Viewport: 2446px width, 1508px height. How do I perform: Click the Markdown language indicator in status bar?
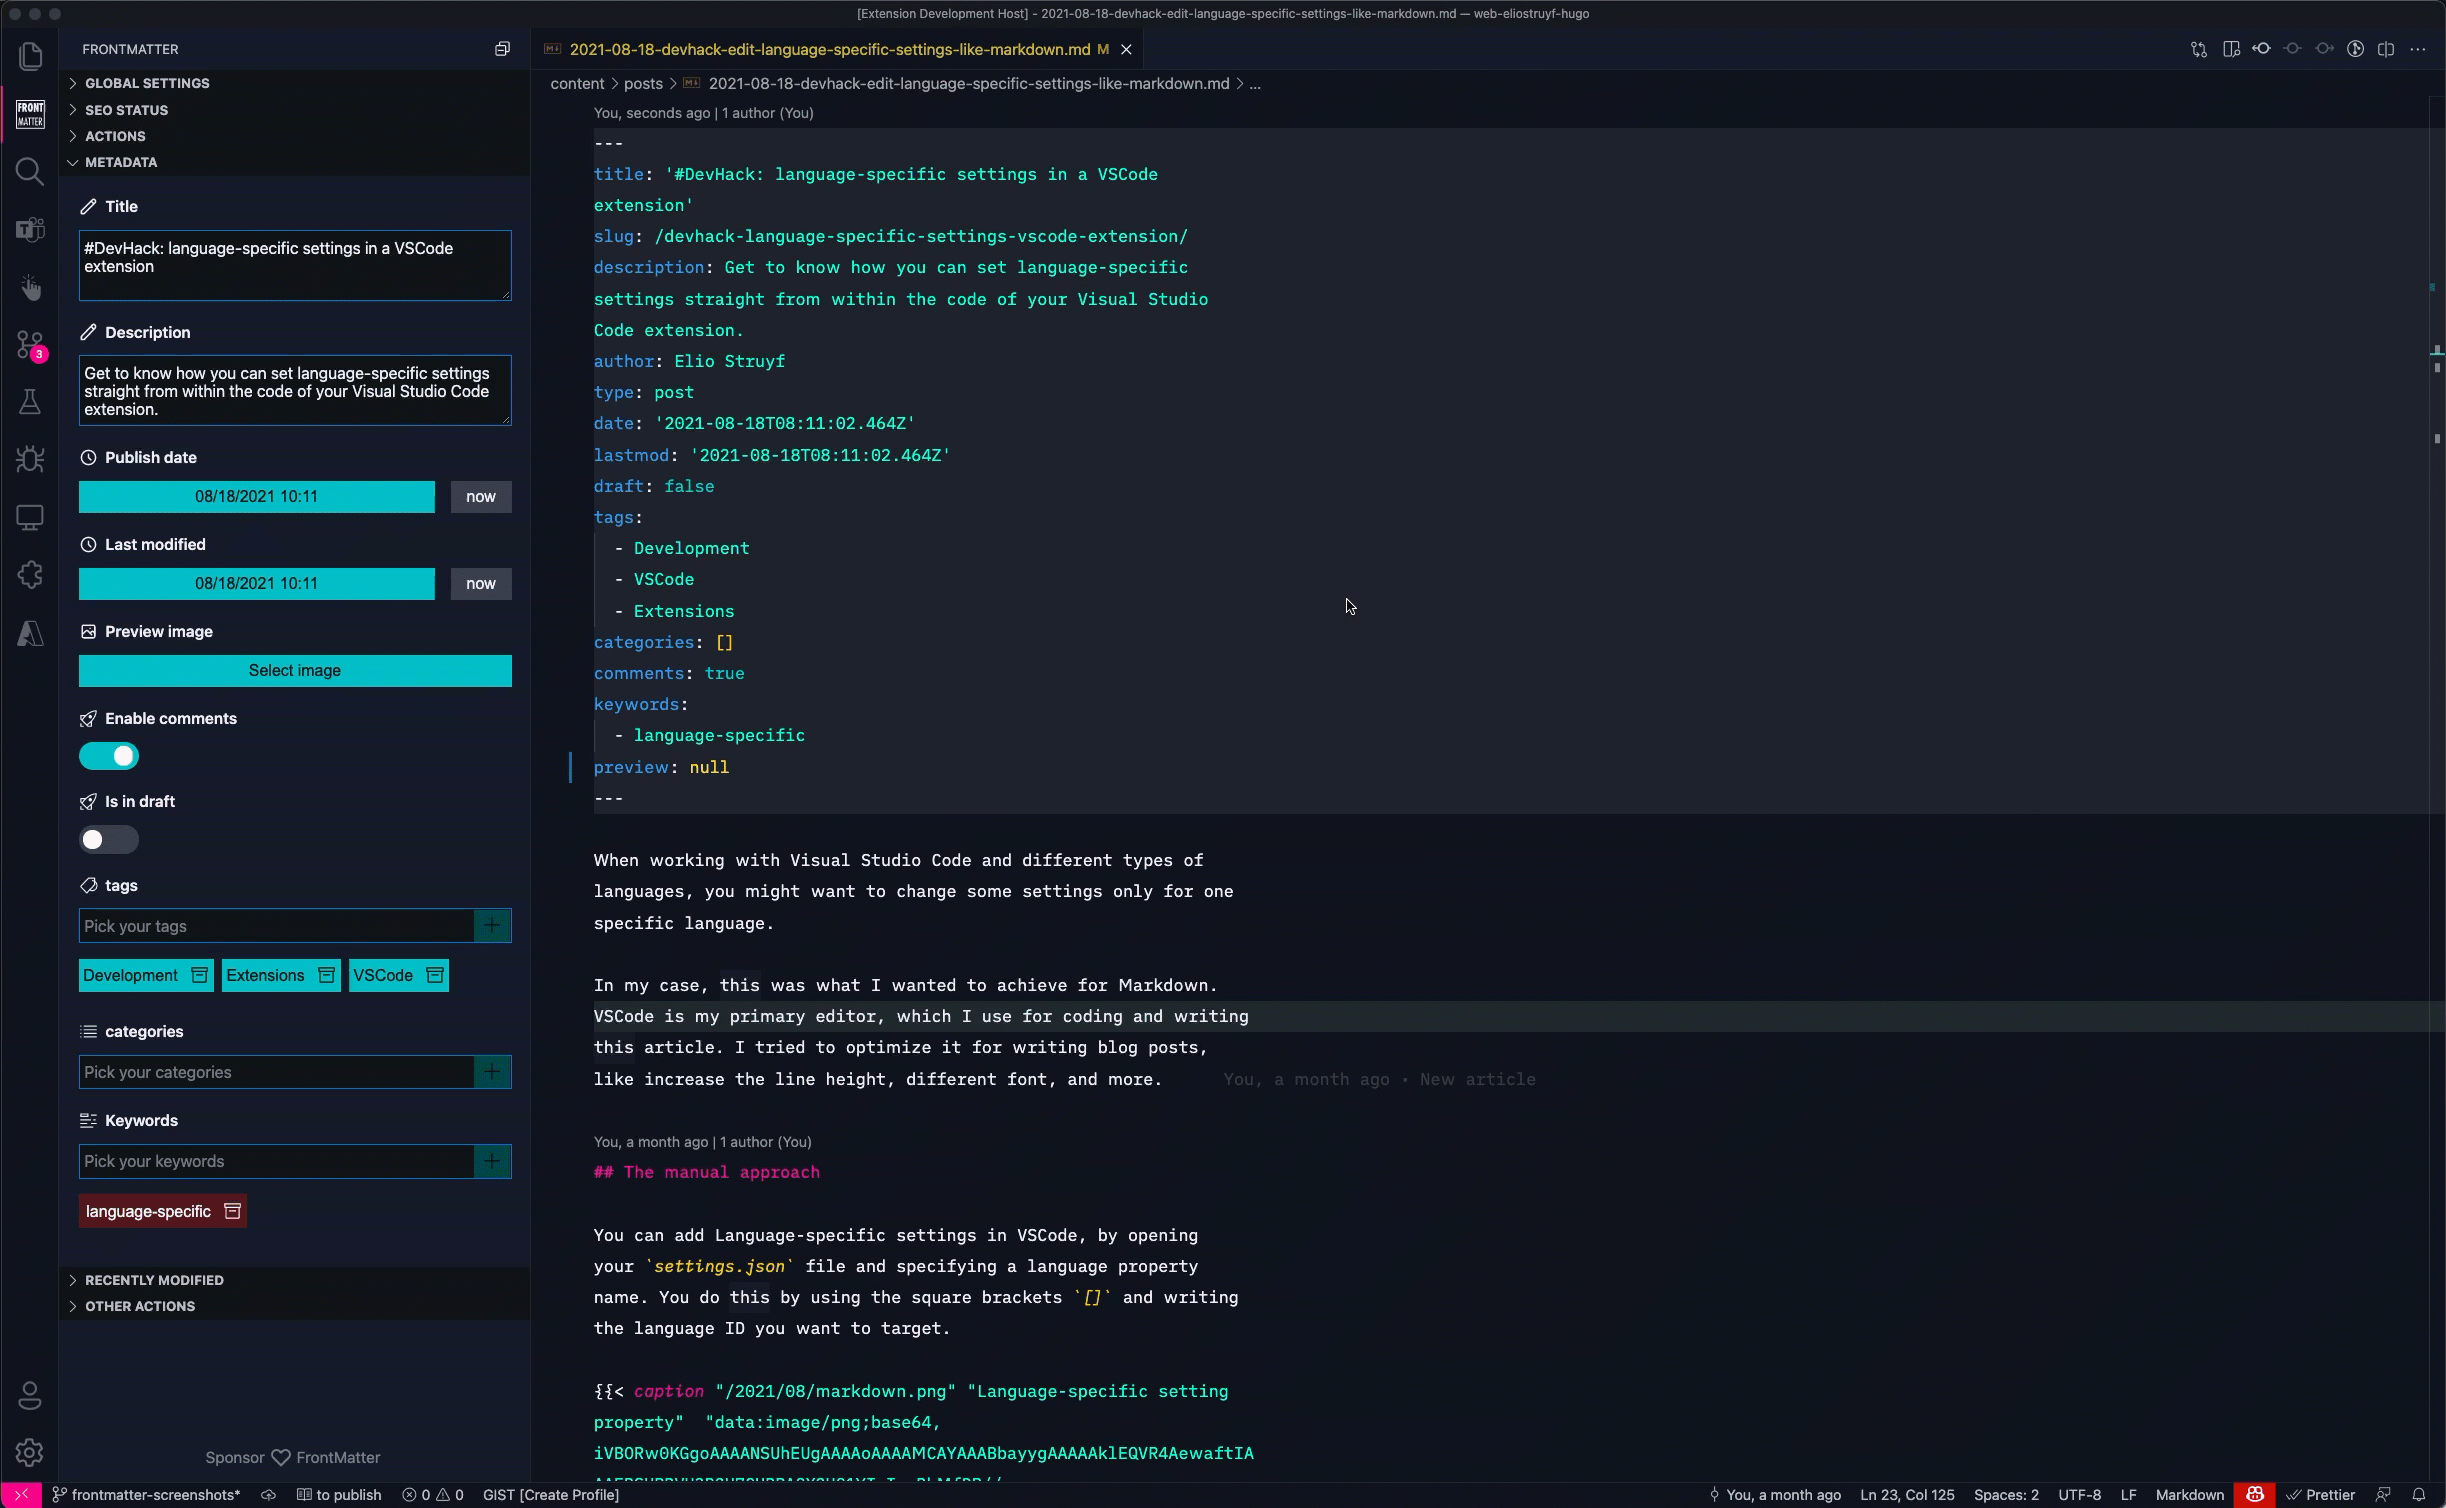pos(2189,1494)
